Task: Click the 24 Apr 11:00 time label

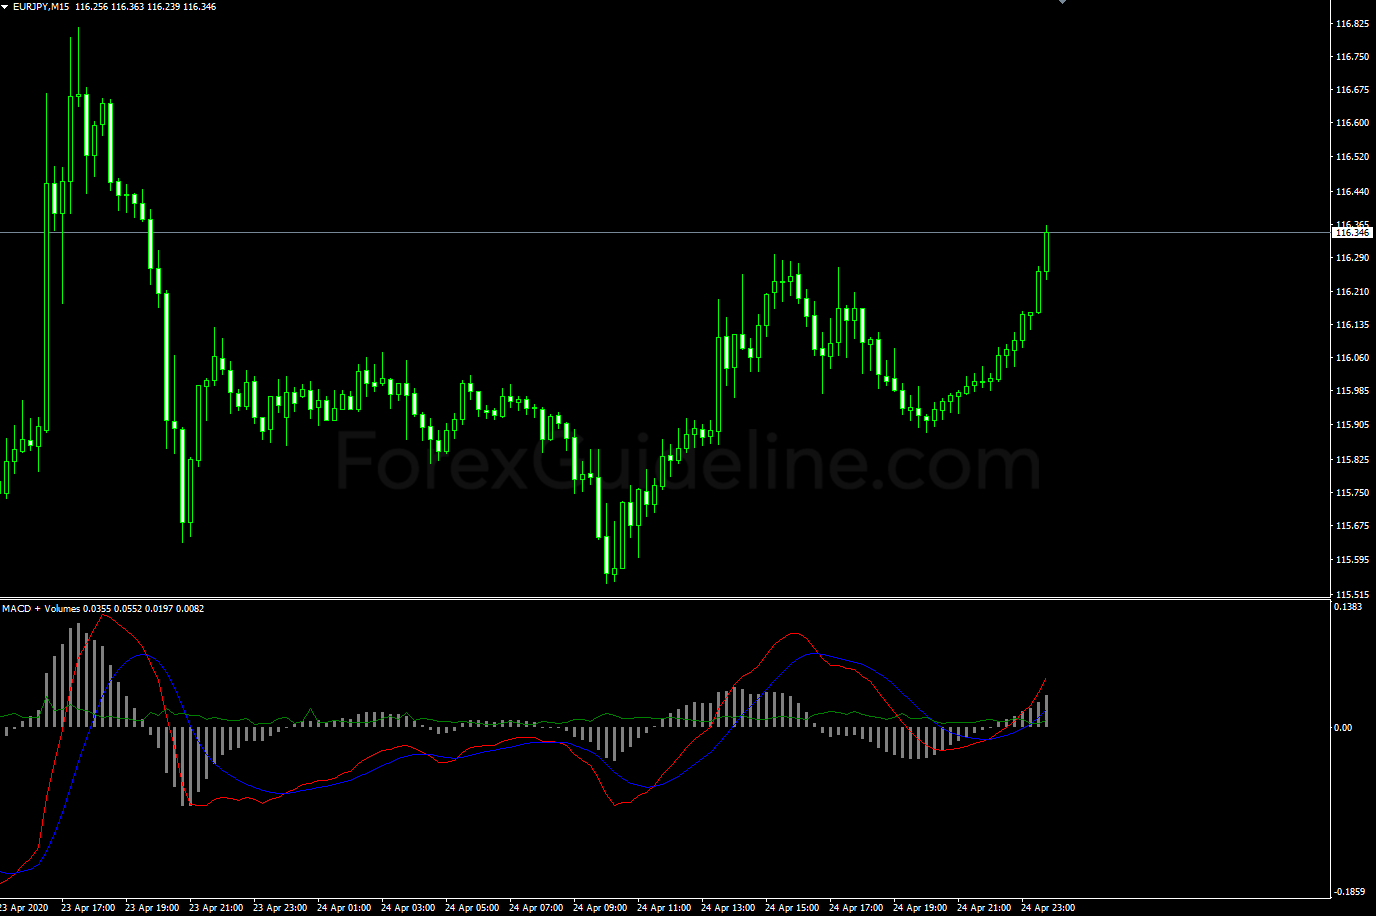Action: (664, 908)
